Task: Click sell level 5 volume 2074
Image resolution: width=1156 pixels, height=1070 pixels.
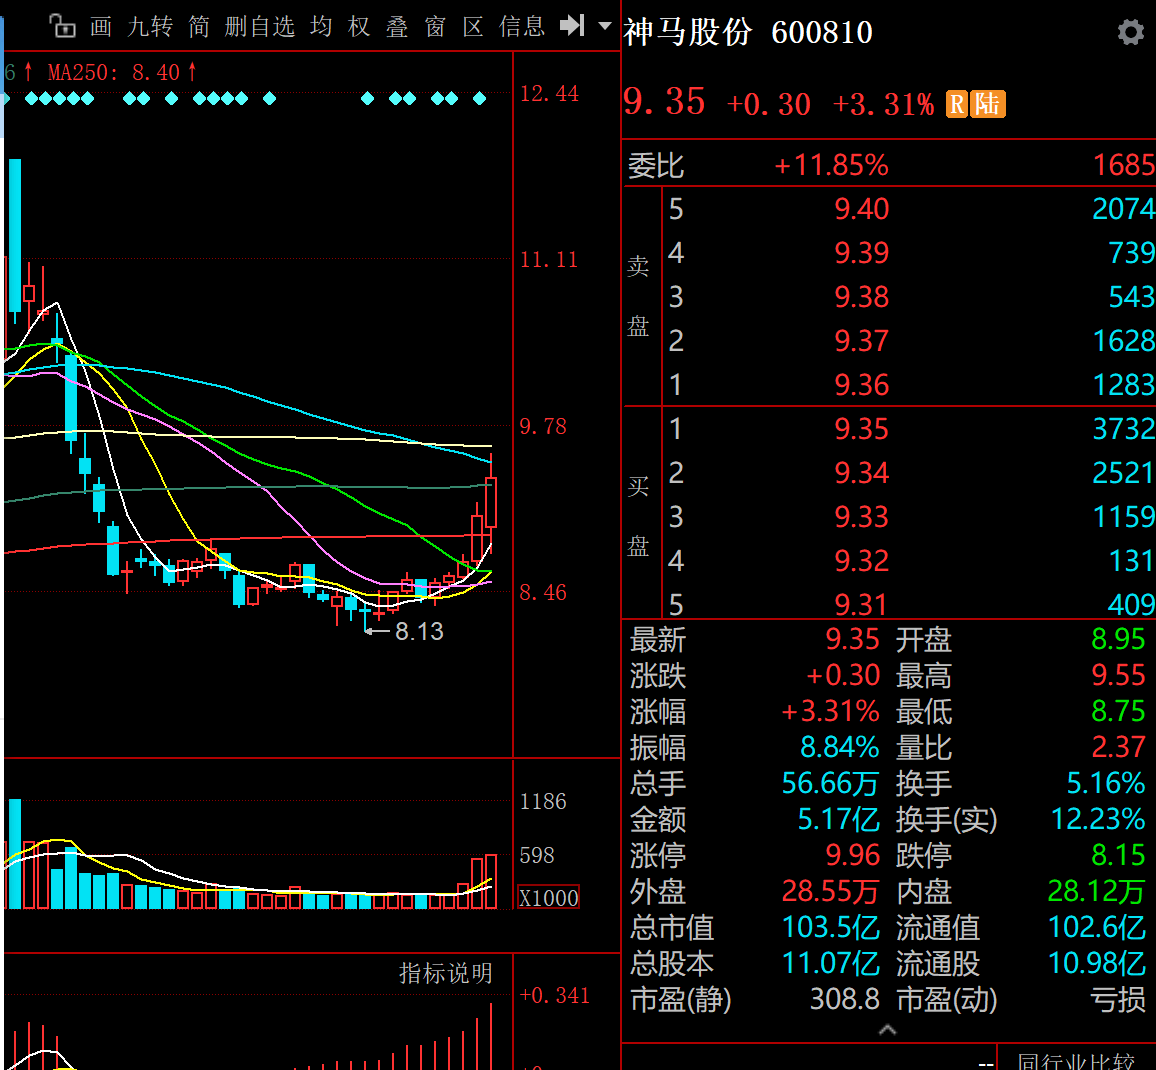Action: pyautogui.click(x=1124, y=209)
